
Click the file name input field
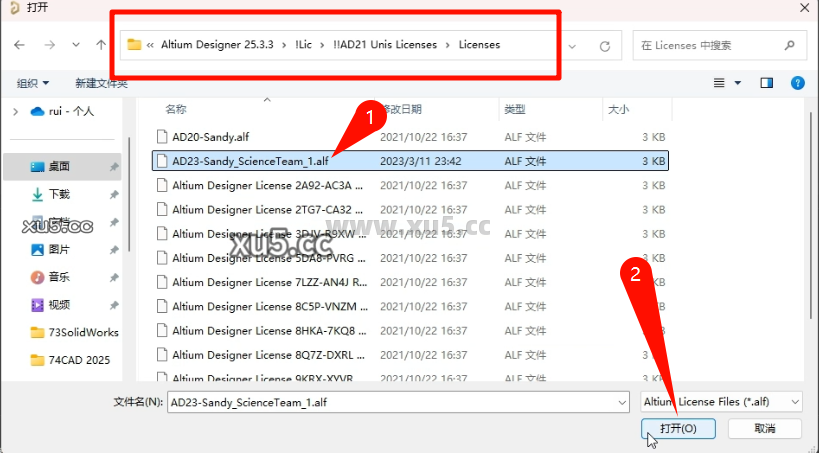(390, 401)
